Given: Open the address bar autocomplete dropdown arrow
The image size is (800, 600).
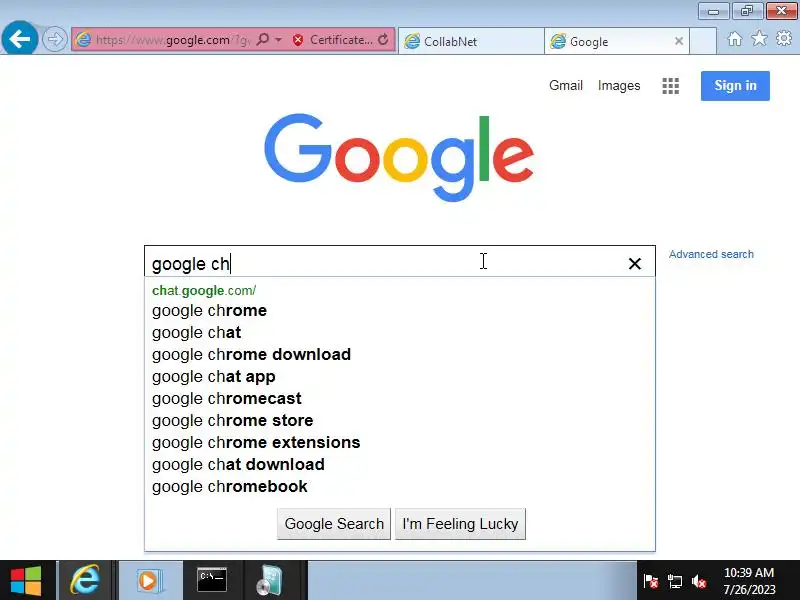Looking at the screenshot, I should point(279,39).
